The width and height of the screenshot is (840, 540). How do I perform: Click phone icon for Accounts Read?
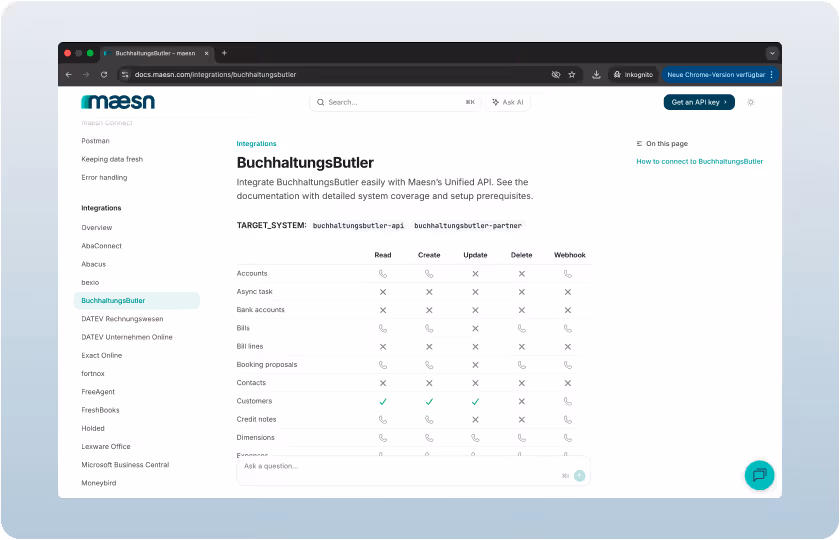382,274
